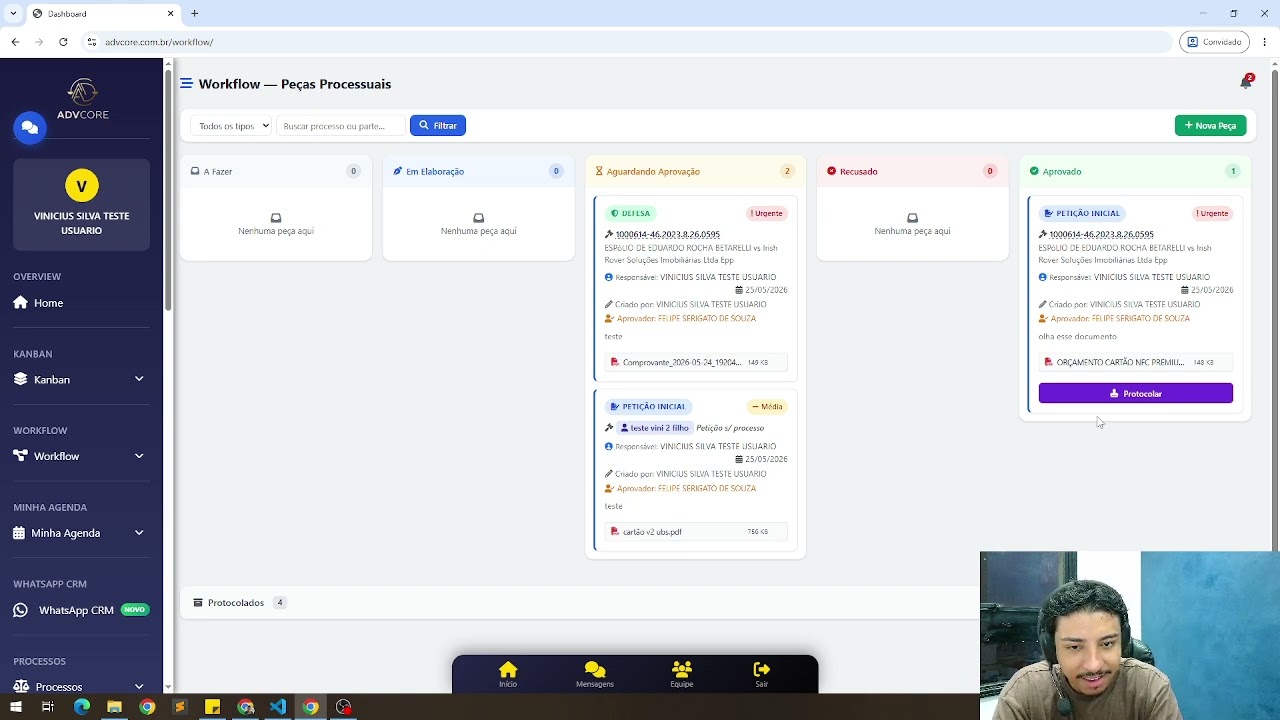The height and width of the screenshot is (720, 1280).
Task: Click Início in the bottom navigation
Action: pos(508,674)
